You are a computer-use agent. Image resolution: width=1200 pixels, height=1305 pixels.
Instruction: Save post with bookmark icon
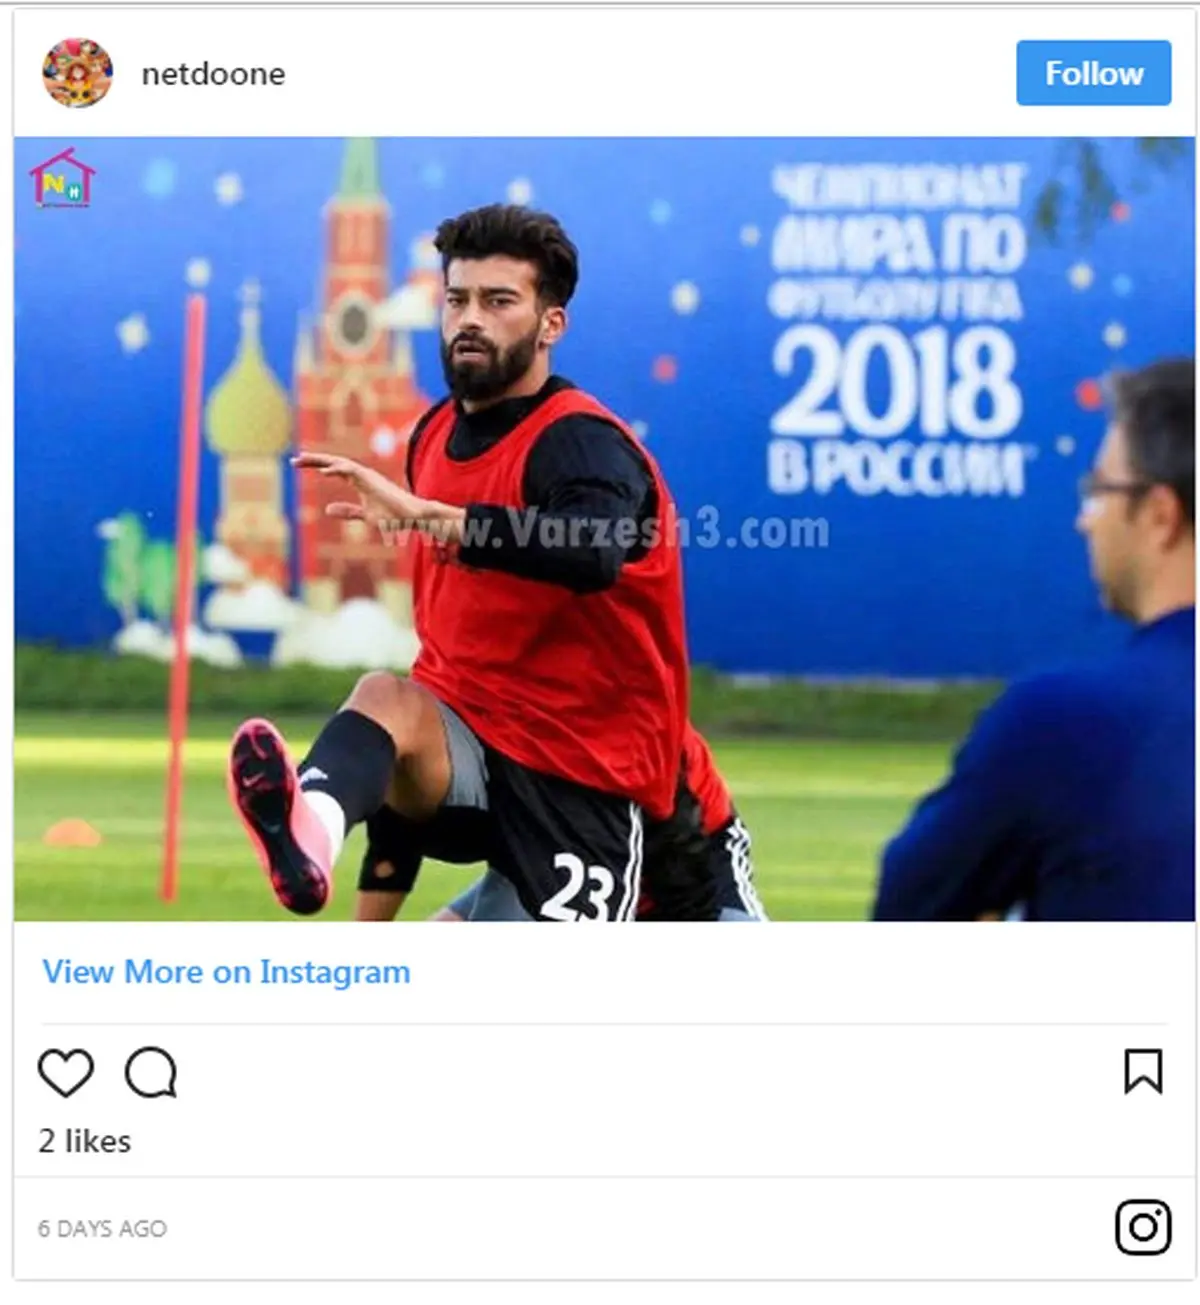tap(1143, 1071)
